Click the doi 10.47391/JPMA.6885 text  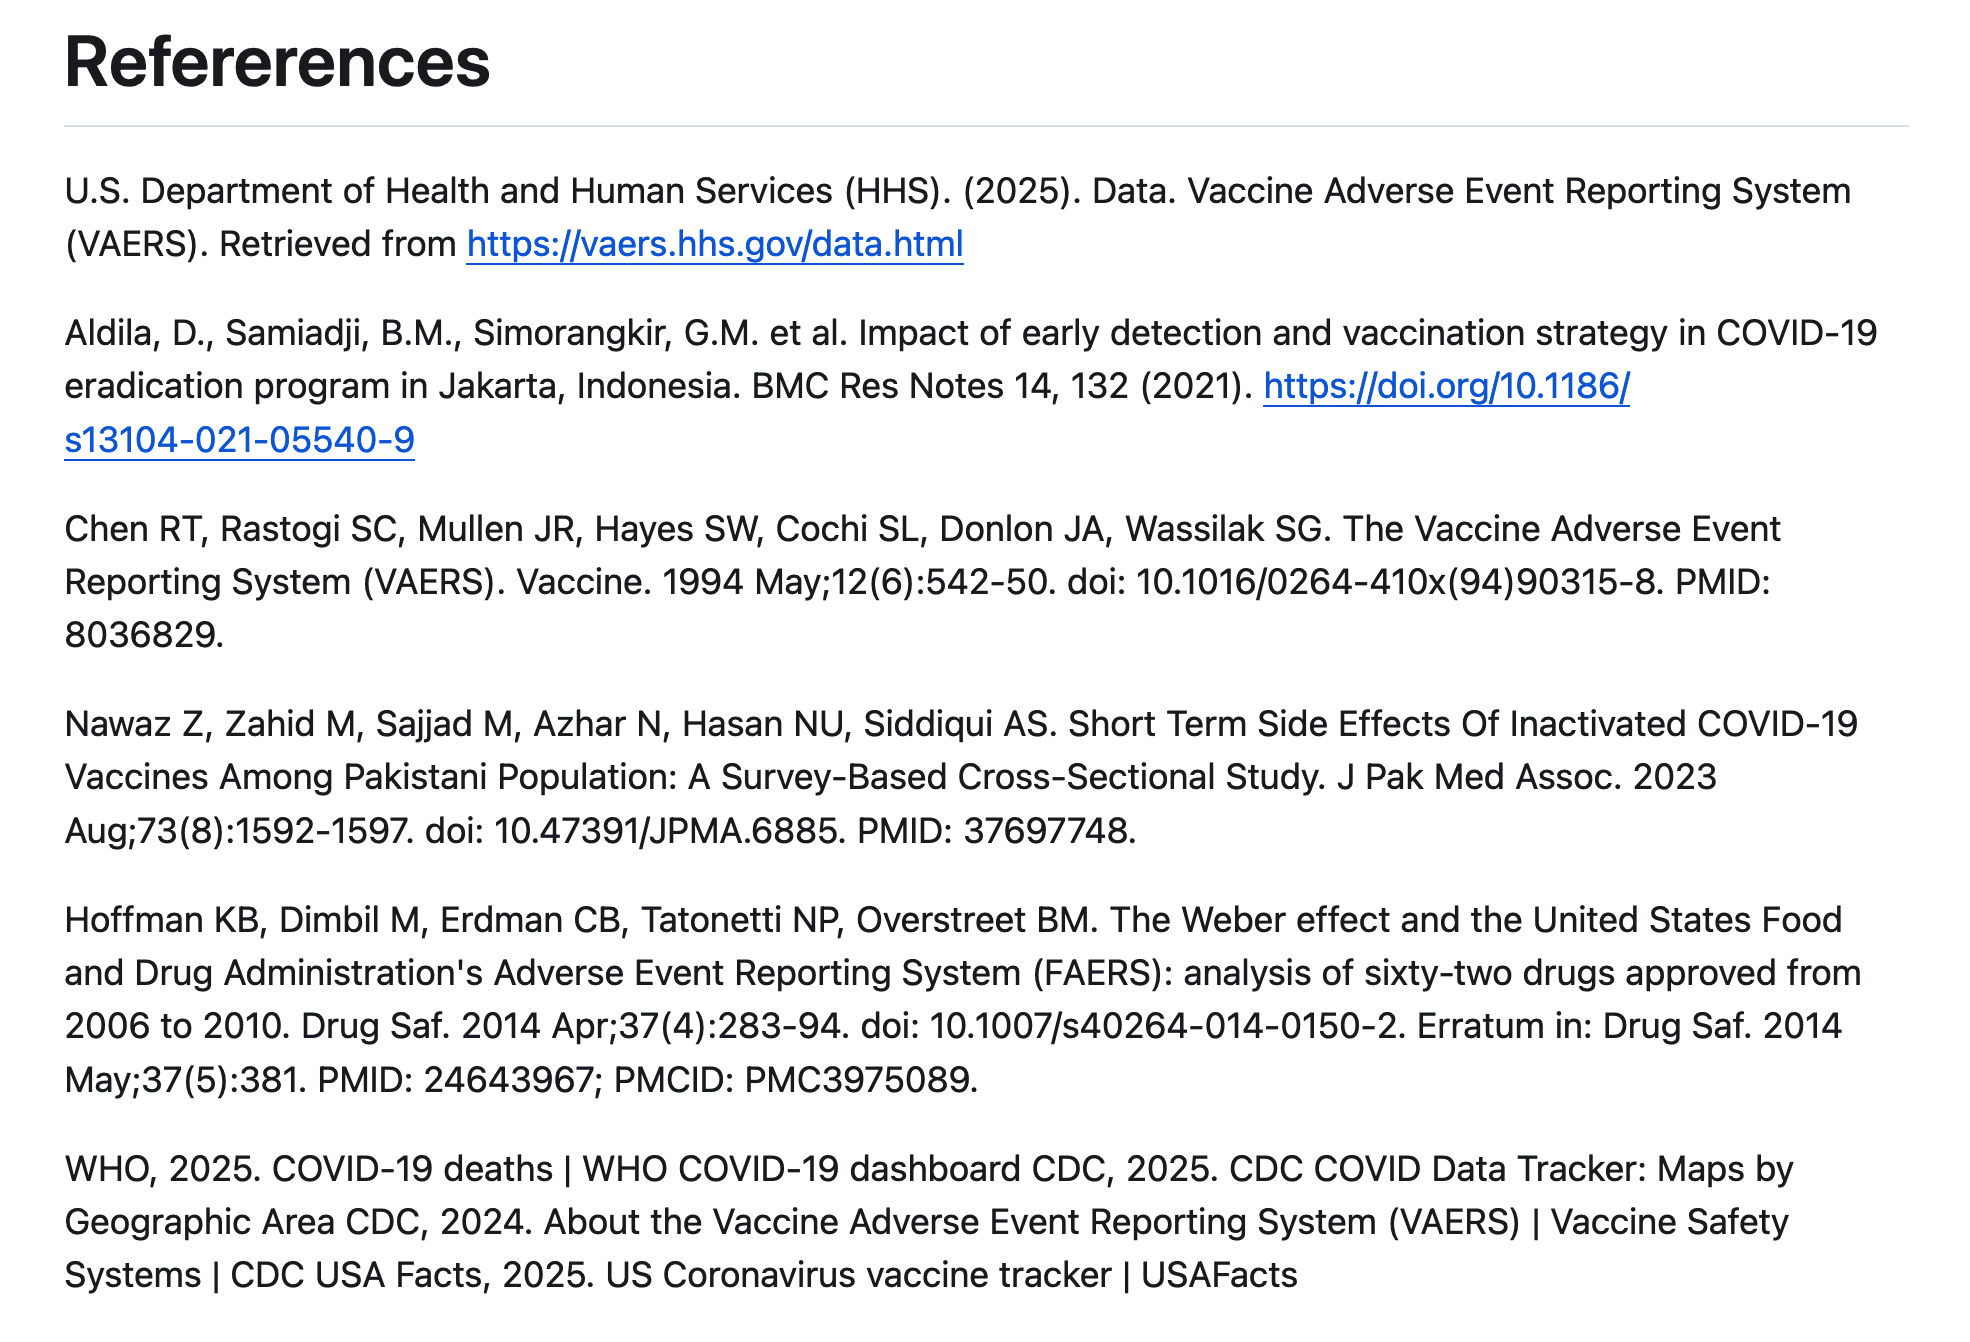click(667, 831)
